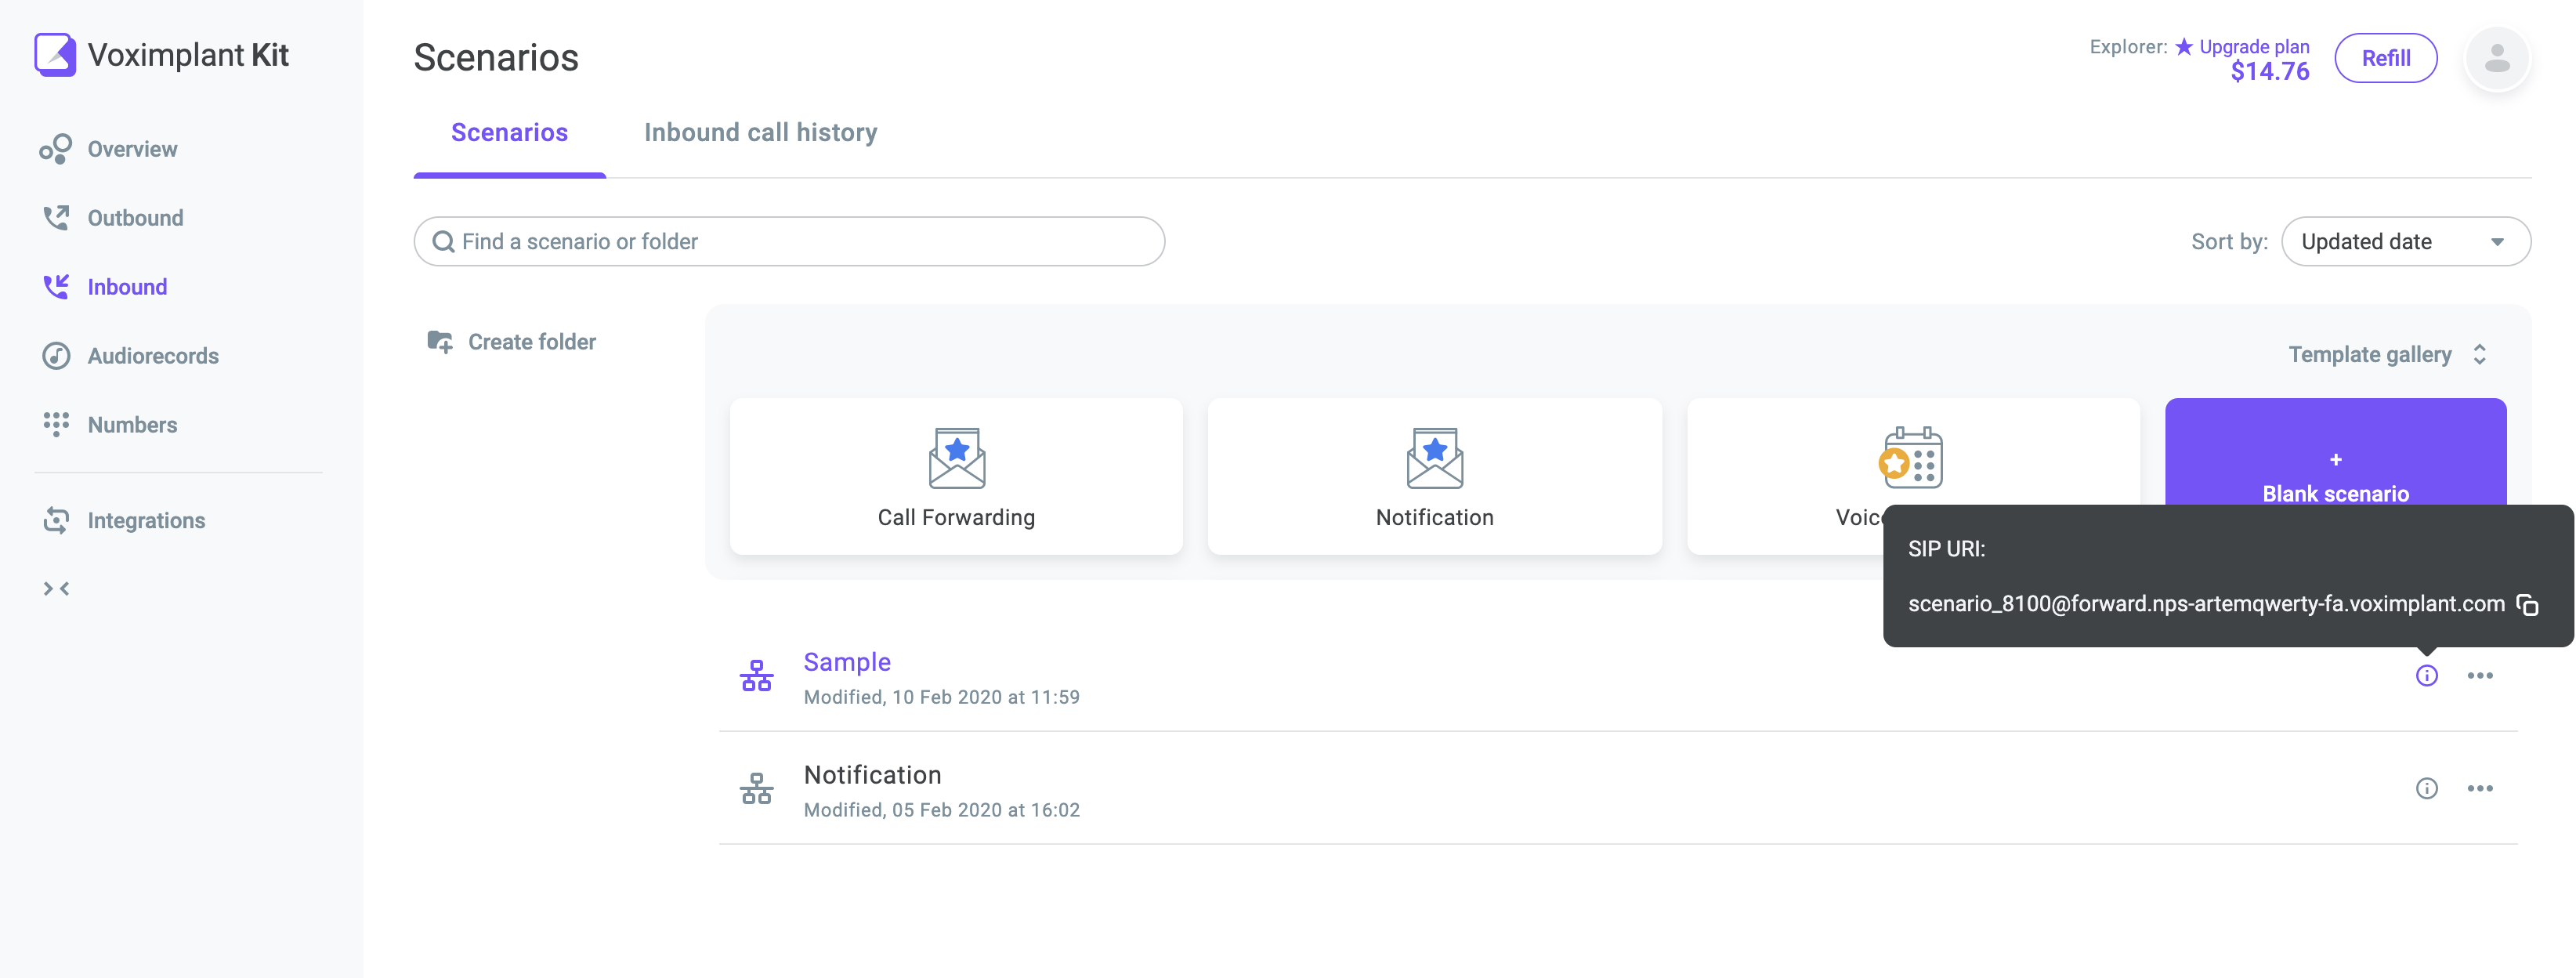Click 'Modified, 10 Feb 2020 at 11:59' text
This screenshot has height=978, width=2576.
(x=942, y=697)
